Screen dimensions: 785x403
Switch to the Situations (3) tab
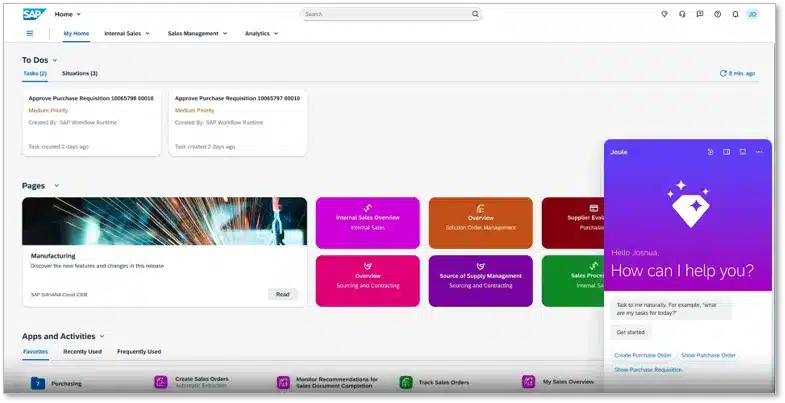click(80, 74)
